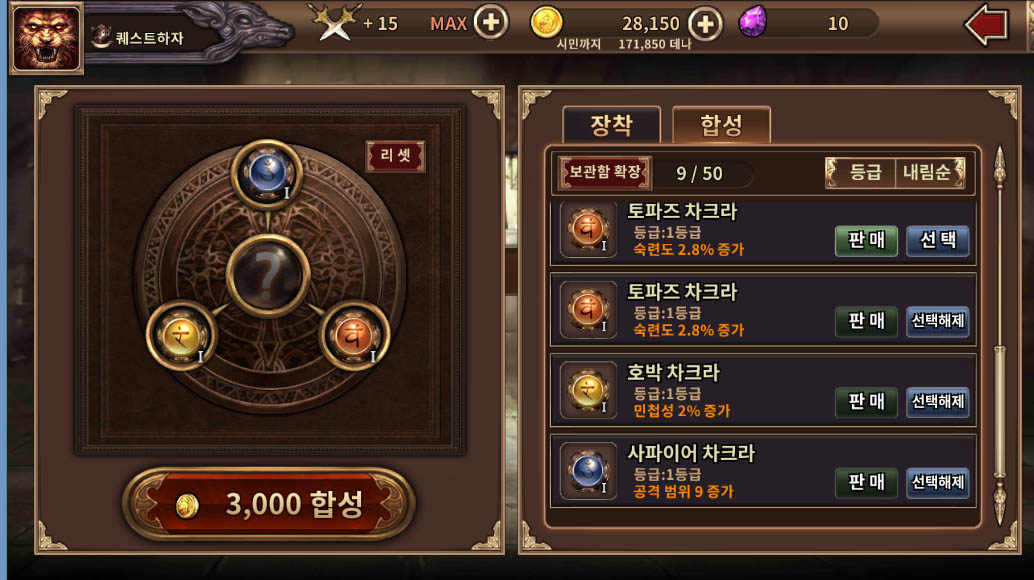Screen dimensions: 1034x580
Task: Deselect the sapphire chakra with 선택해제
Action: (937, 482)
